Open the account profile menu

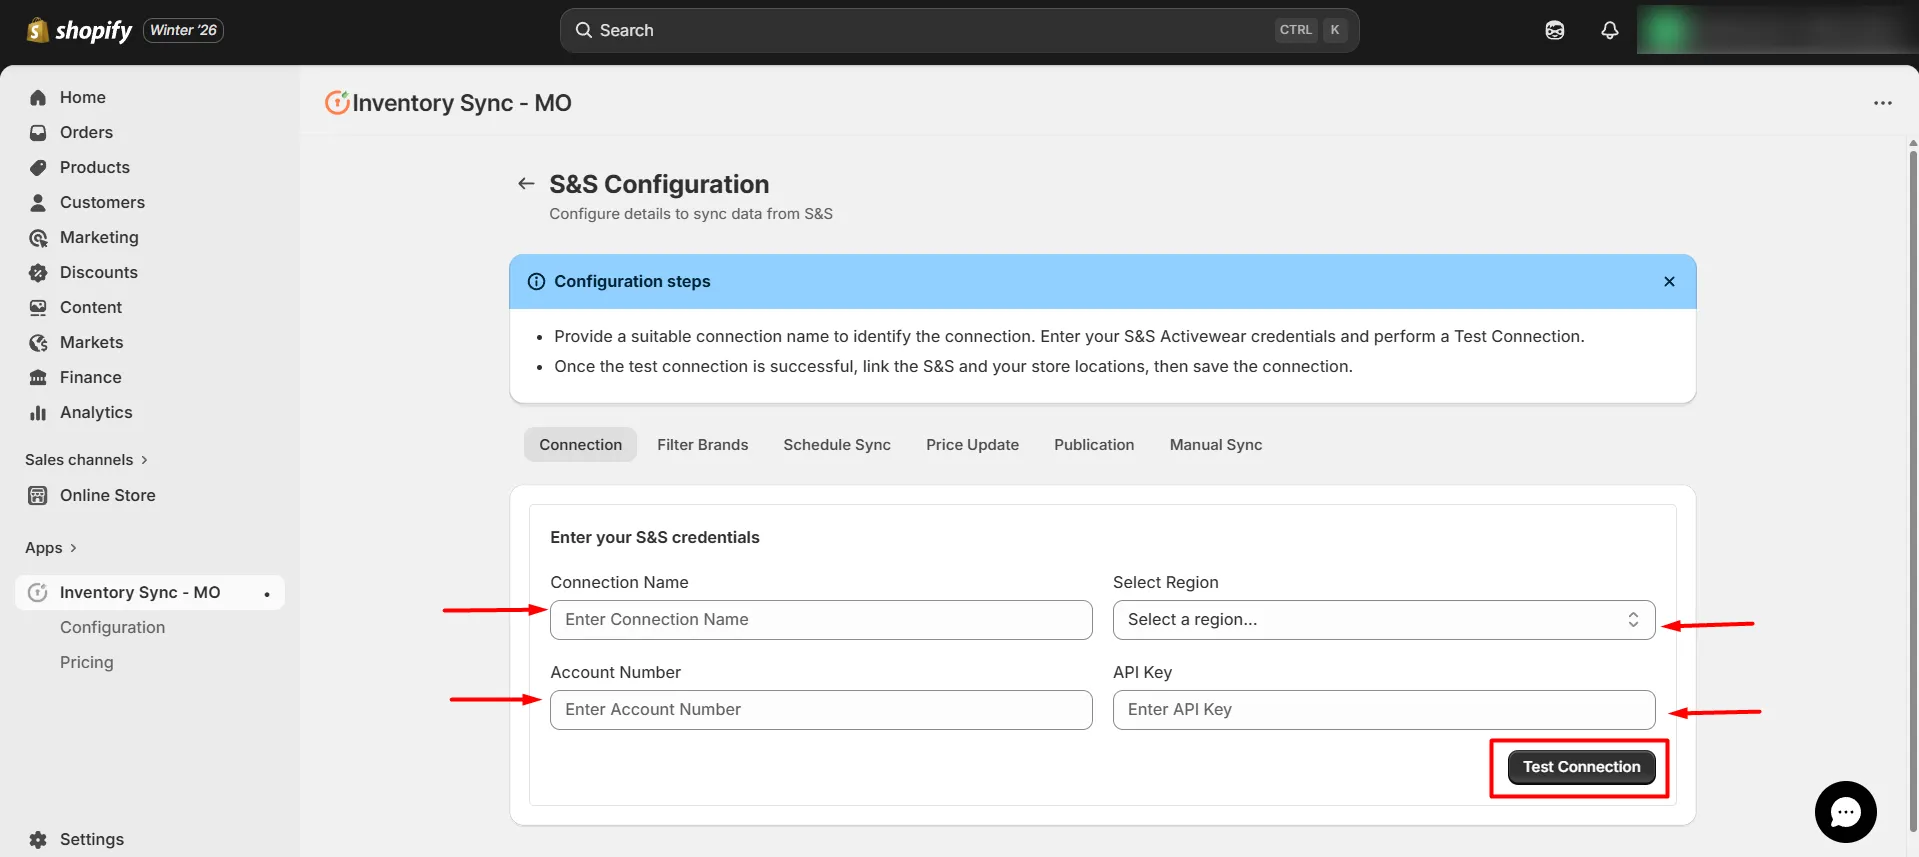1777,30
